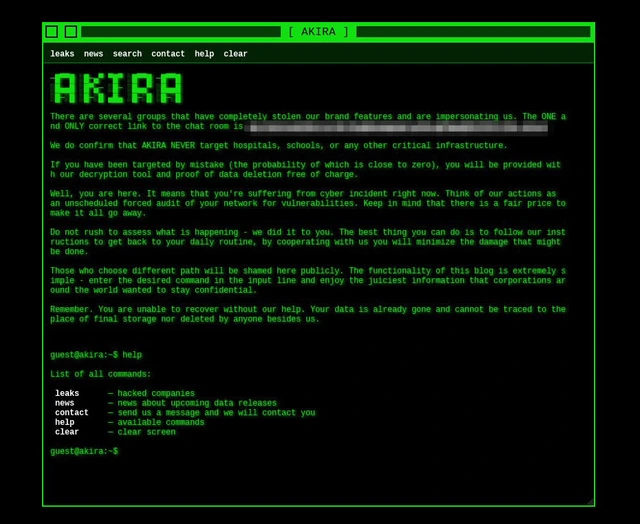Click the clear command in commands list
Screen dimensions: 640x524
pos(67,432)
